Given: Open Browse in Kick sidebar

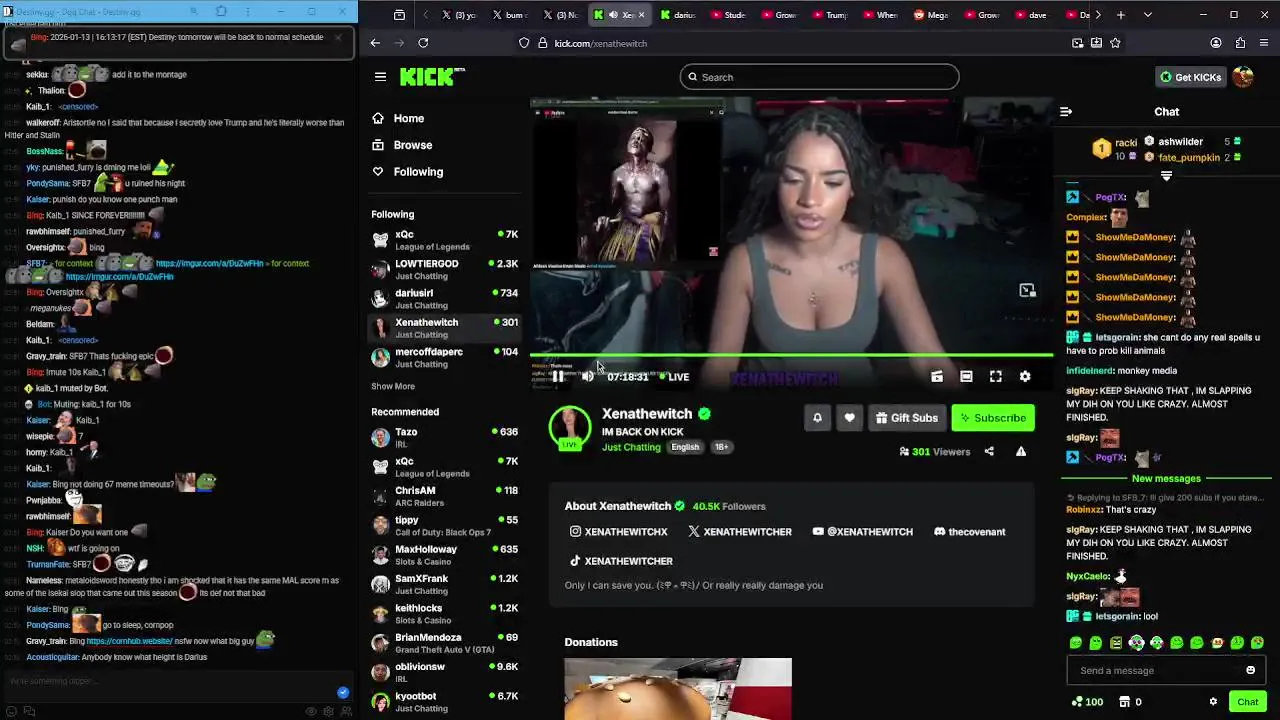Looking at the screenshot, I should click(413, 145).
